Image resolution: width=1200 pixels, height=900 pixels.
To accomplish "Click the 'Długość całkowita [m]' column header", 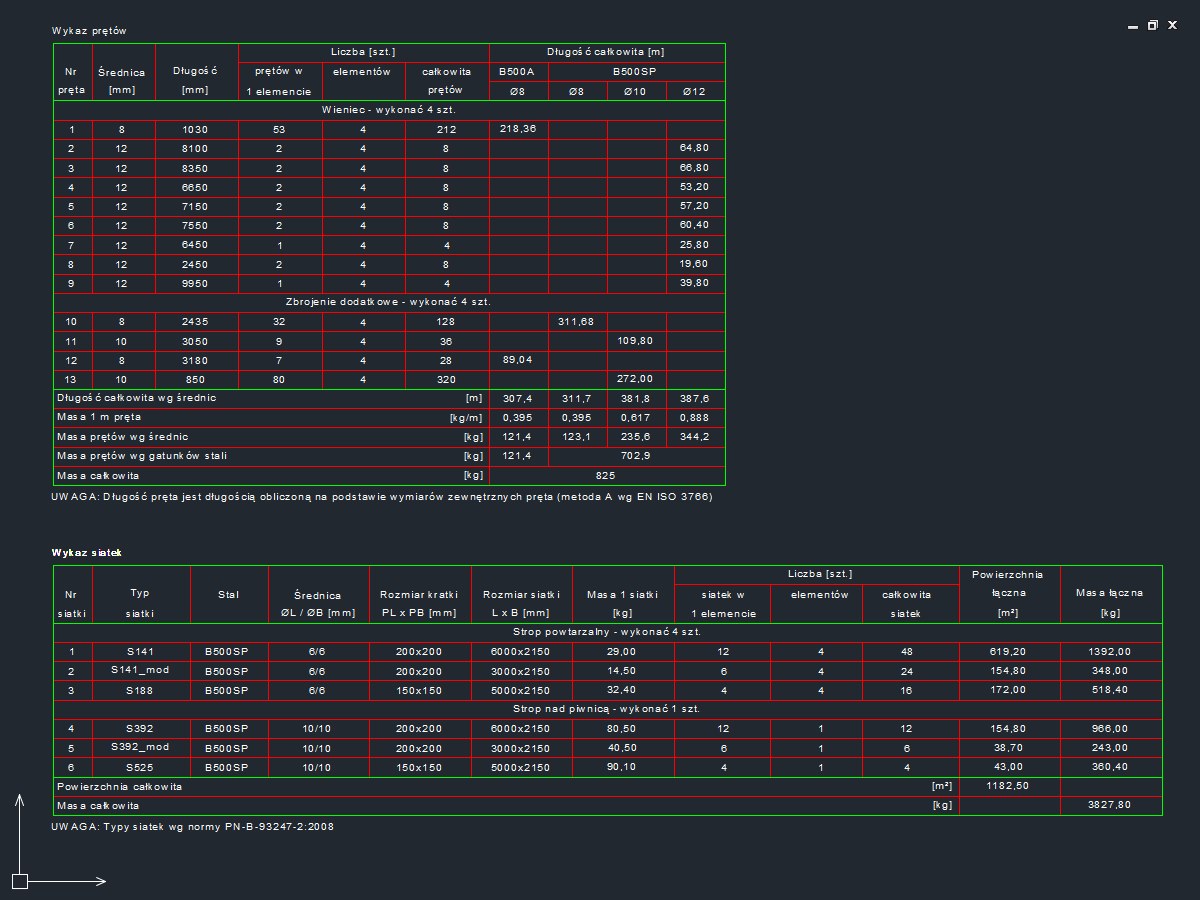I will click(606, 52).
